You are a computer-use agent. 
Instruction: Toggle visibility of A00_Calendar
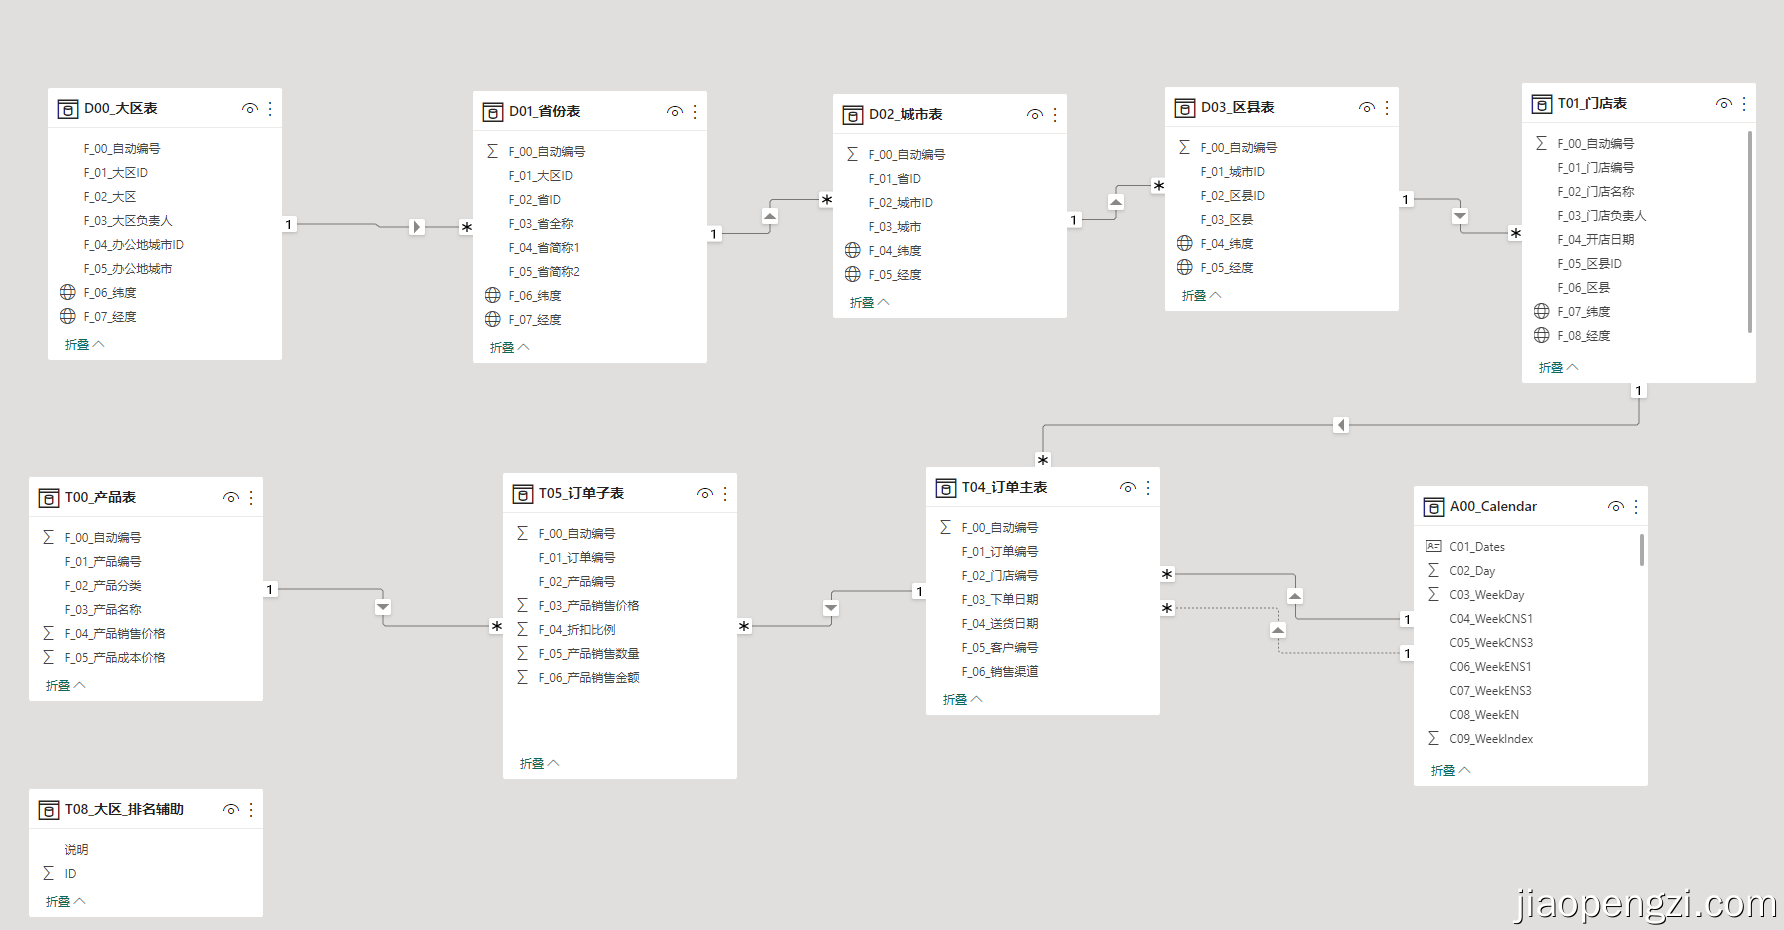pyautogui.click(x=1616, y=507)
